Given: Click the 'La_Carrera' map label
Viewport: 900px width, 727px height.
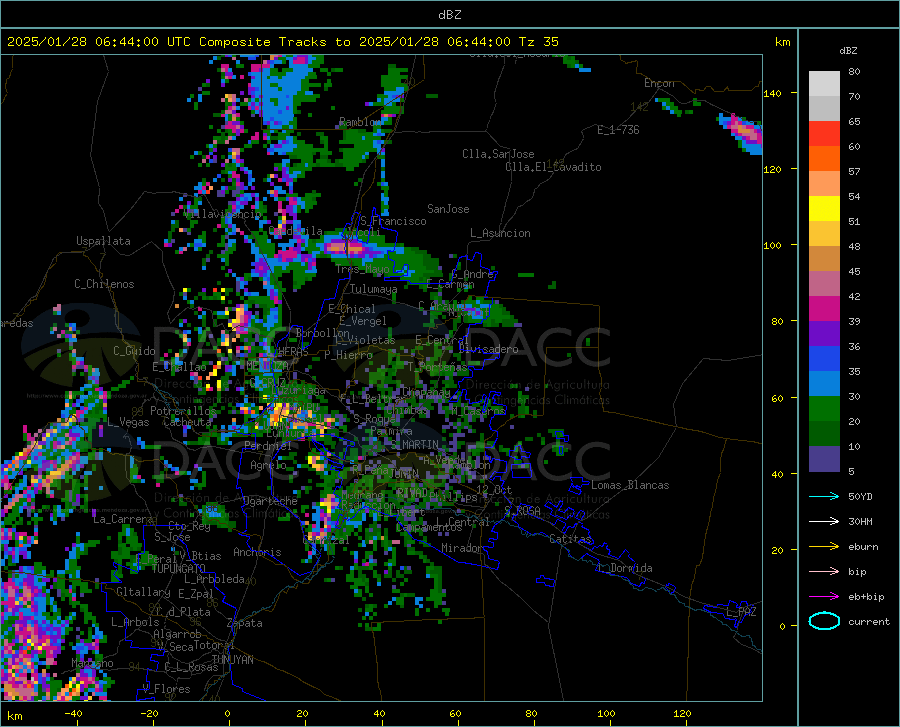Looking at the screenshot, I should click(x=123, y=519).
